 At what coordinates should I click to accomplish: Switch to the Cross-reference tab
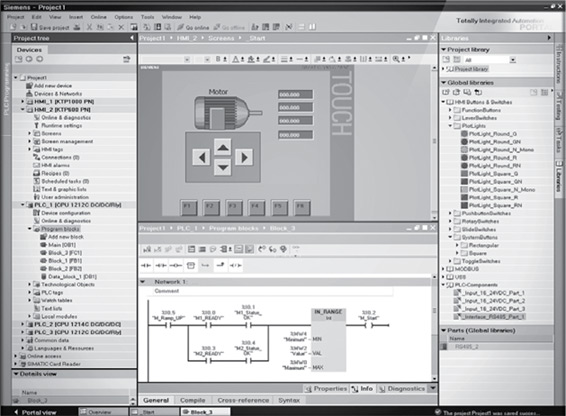243,400
